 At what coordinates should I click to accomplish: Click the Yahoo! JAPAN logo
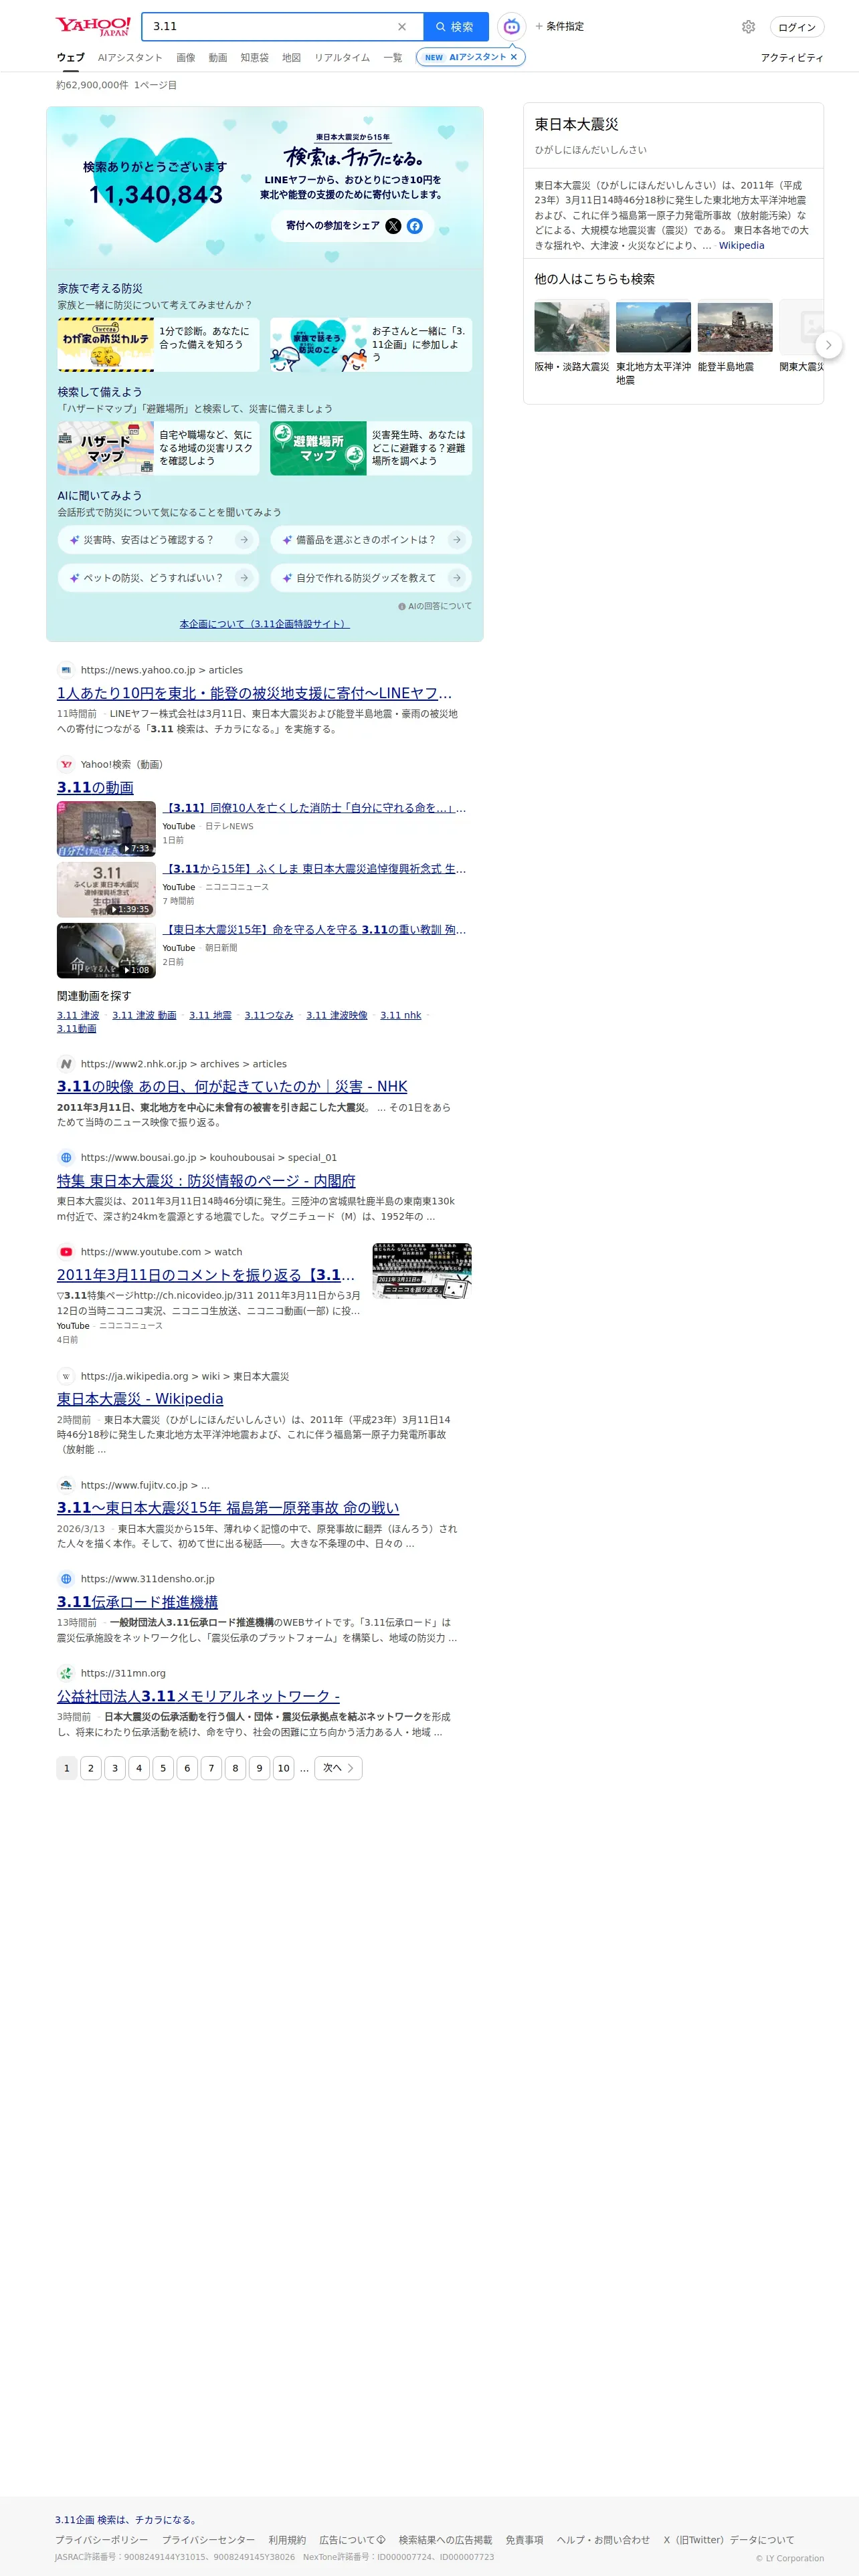click(x=93, y=26)
